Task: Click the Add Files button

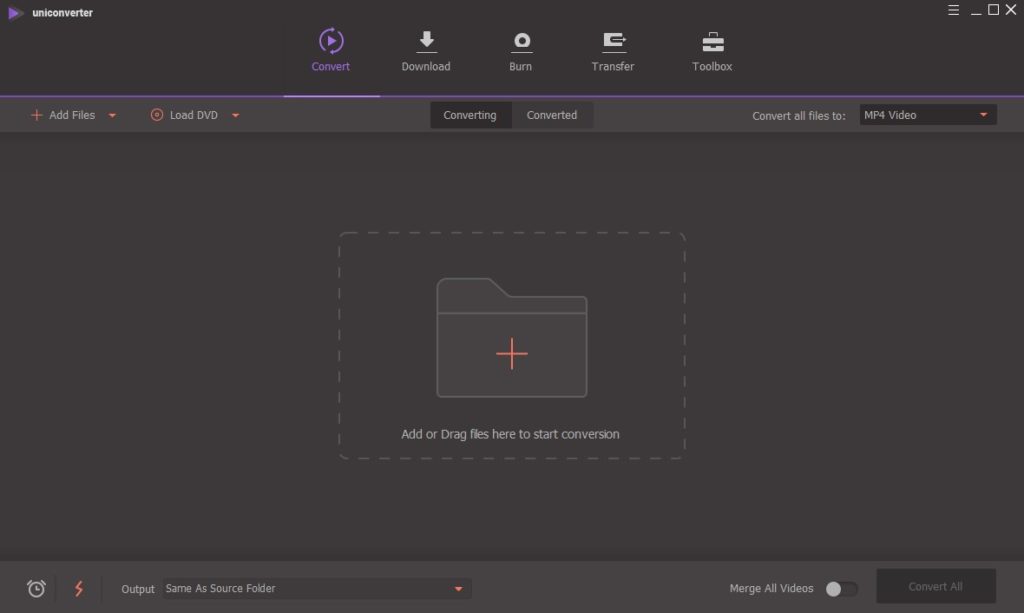Action: tap(63, 115)
